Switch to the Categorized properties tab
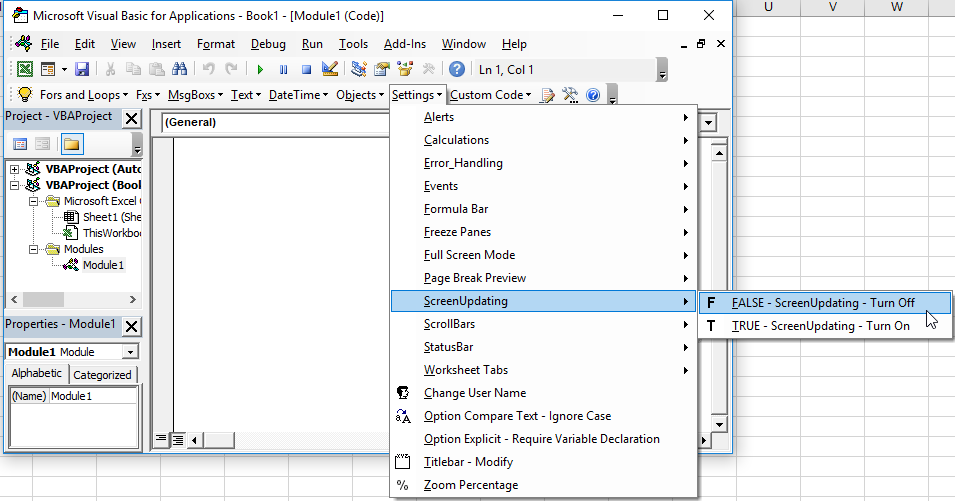 click(103, 375)
